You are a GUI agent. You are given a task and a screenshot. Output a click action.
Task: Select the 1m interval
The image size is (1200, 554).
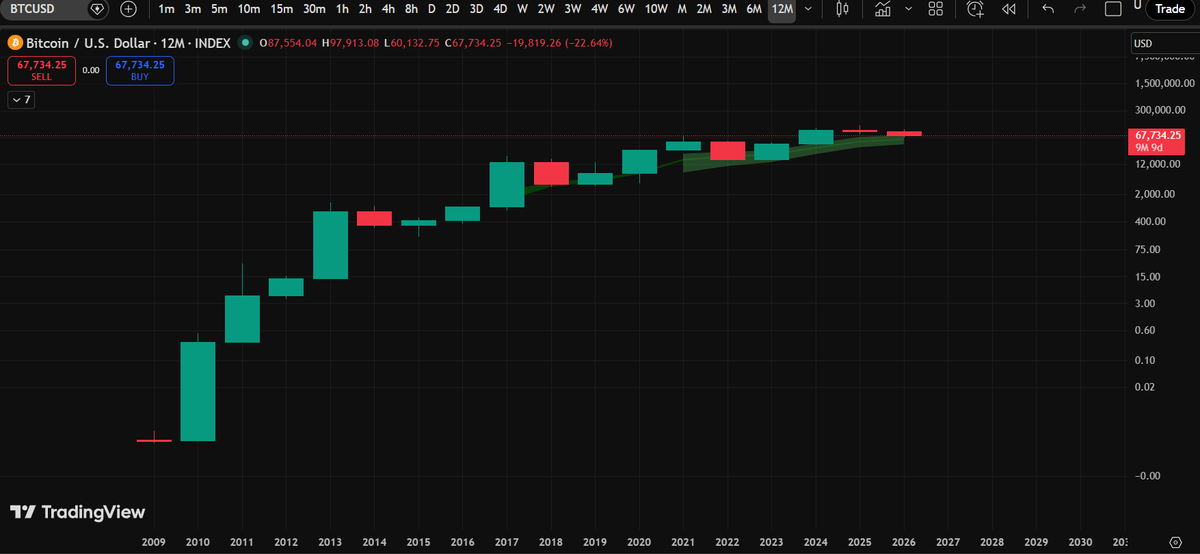pos(166,9)
